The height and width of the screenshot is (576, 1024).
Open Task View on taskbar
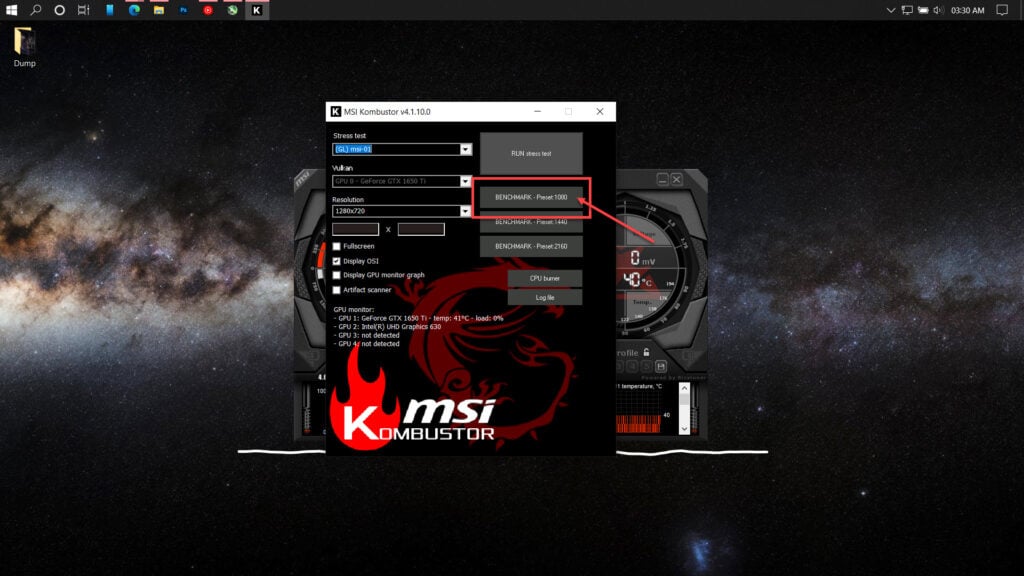click(x=84, y=10)
